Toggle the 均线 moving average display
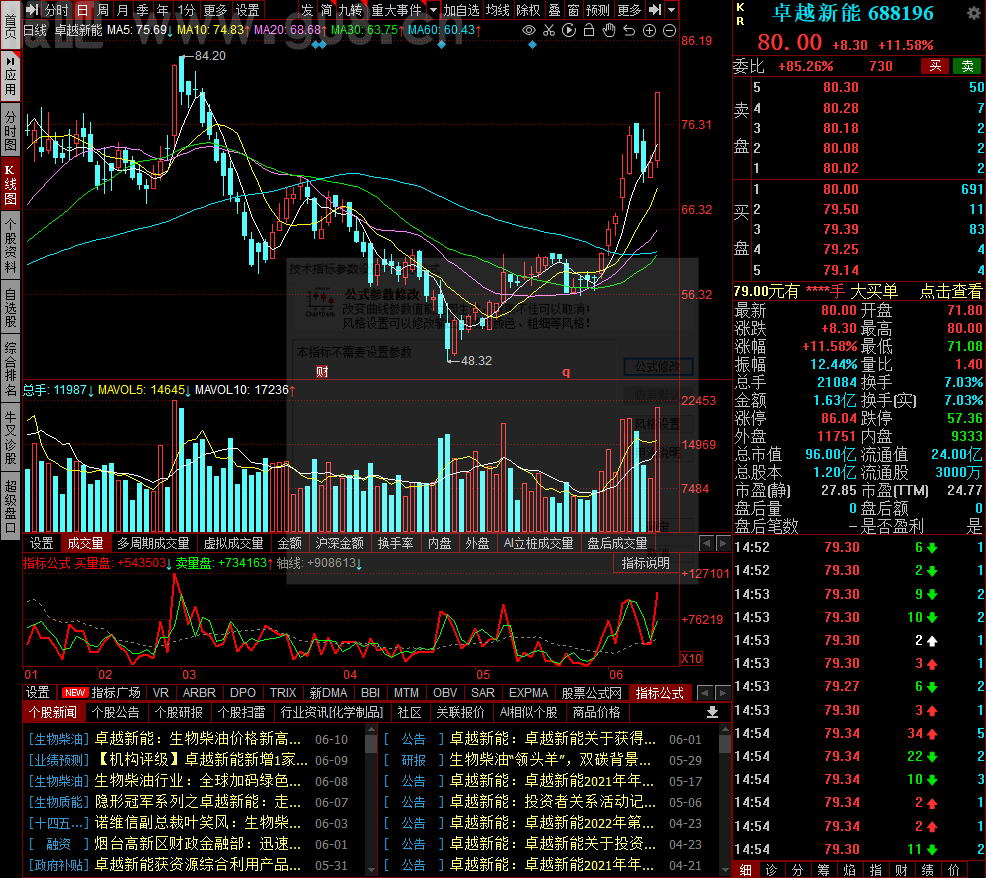 click(497, 10)
